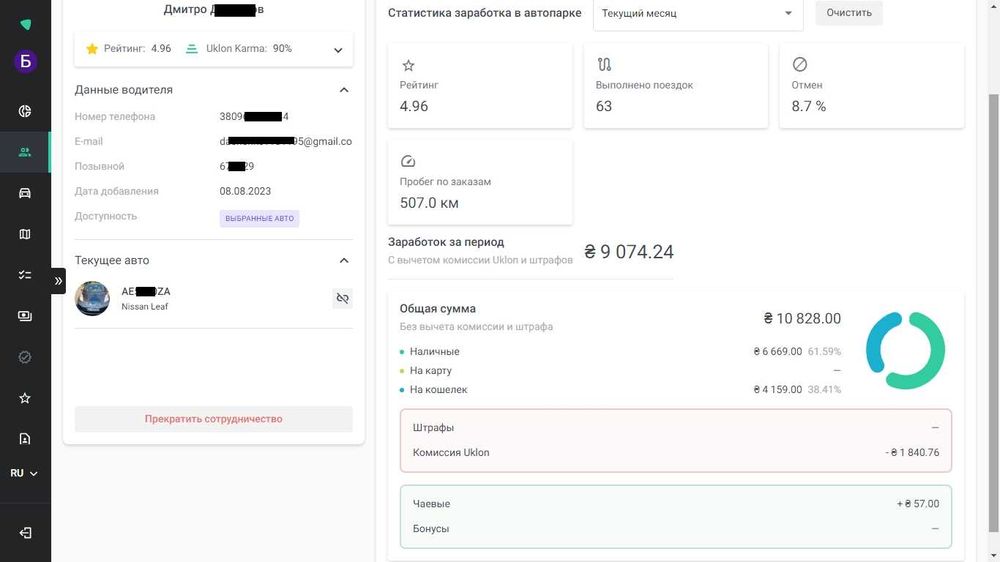Viewport: 1000px width, 562px height.
Task: Click the Очистить button
Action: tap(849, 13)
